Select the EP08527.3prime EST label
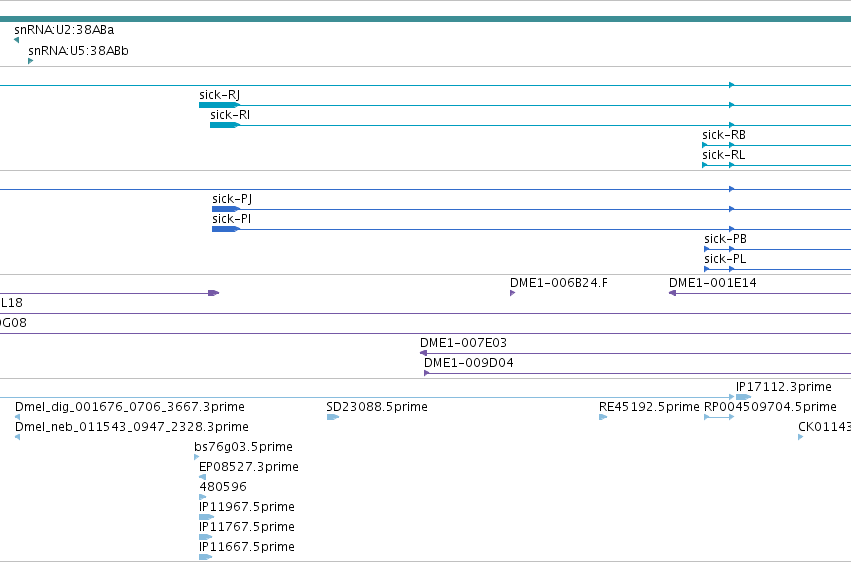This screenshot has height=562, width=851. pyautogui.click(x=249, y=468)
